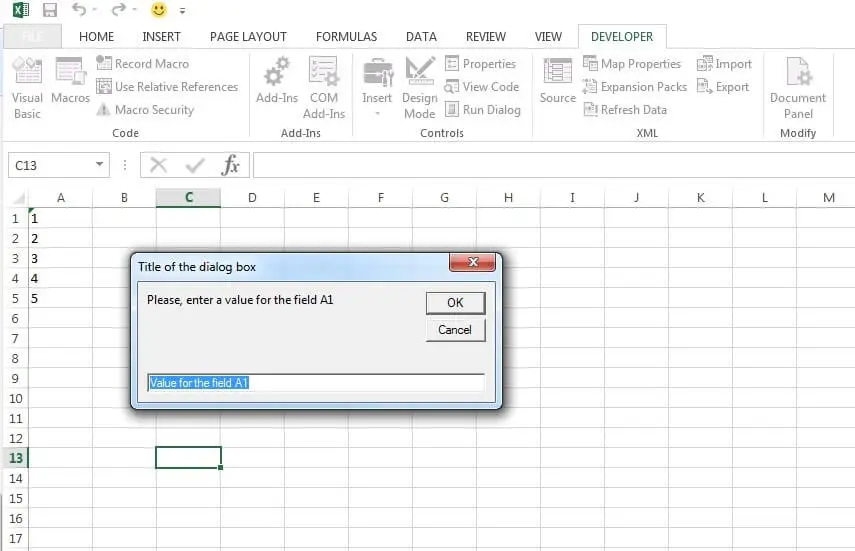Switch to the VIEW tab
The image size is (855, 551).
click(x=548, y=37)
